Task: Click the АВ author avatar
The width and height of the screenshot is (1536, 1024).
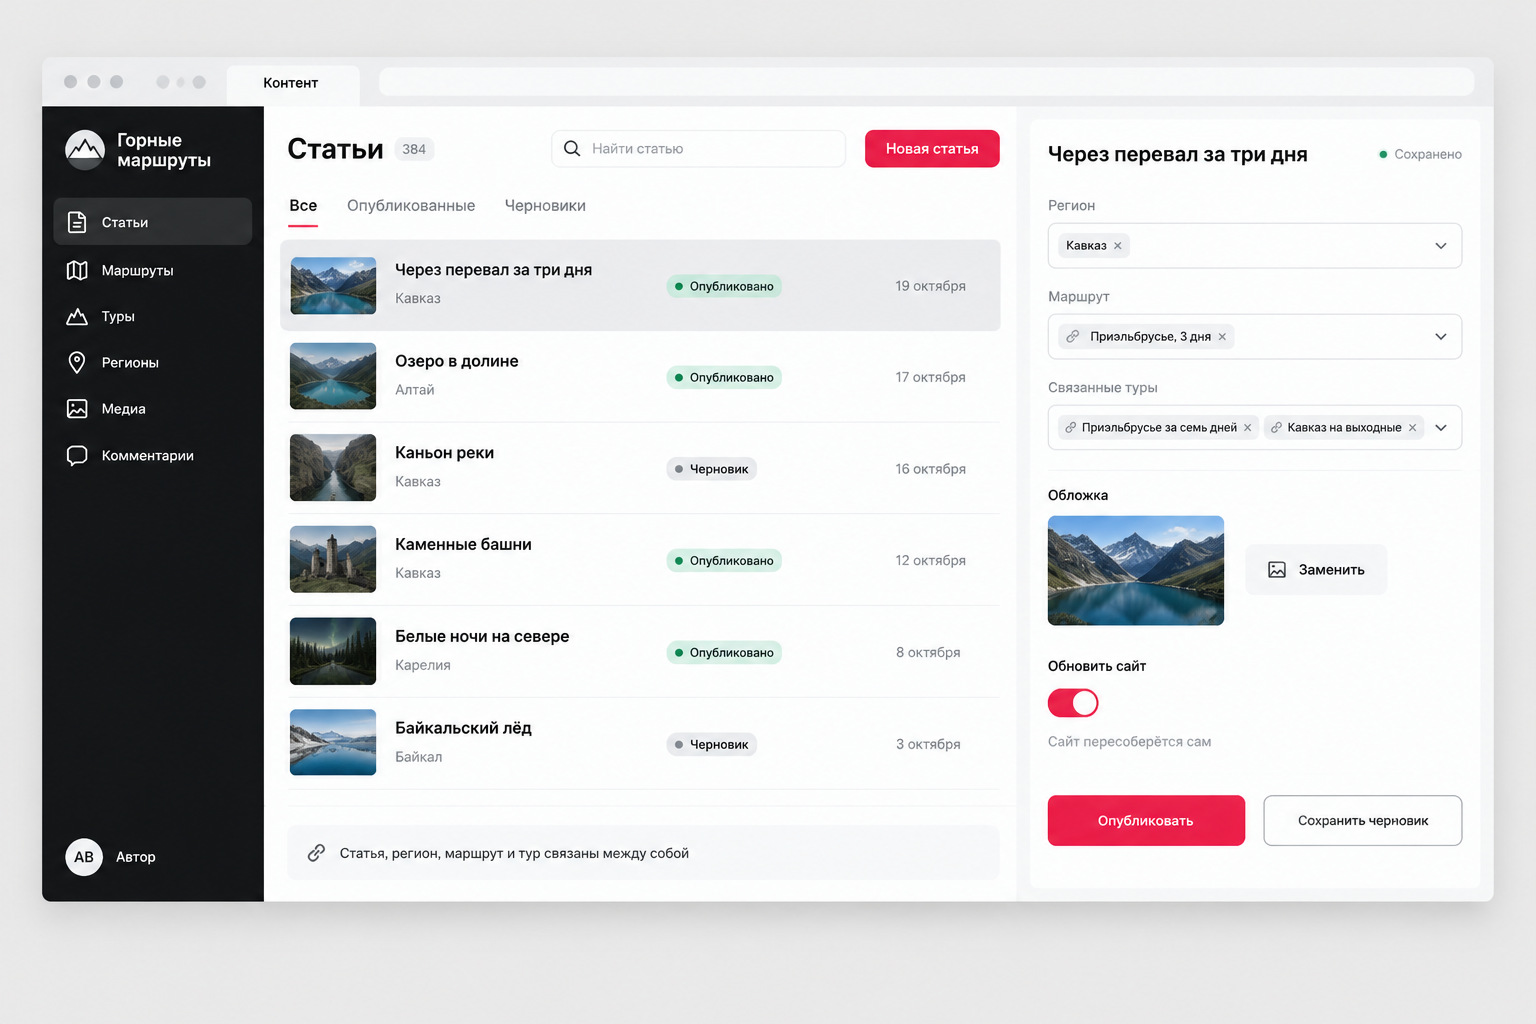Action: click(84, 857)
